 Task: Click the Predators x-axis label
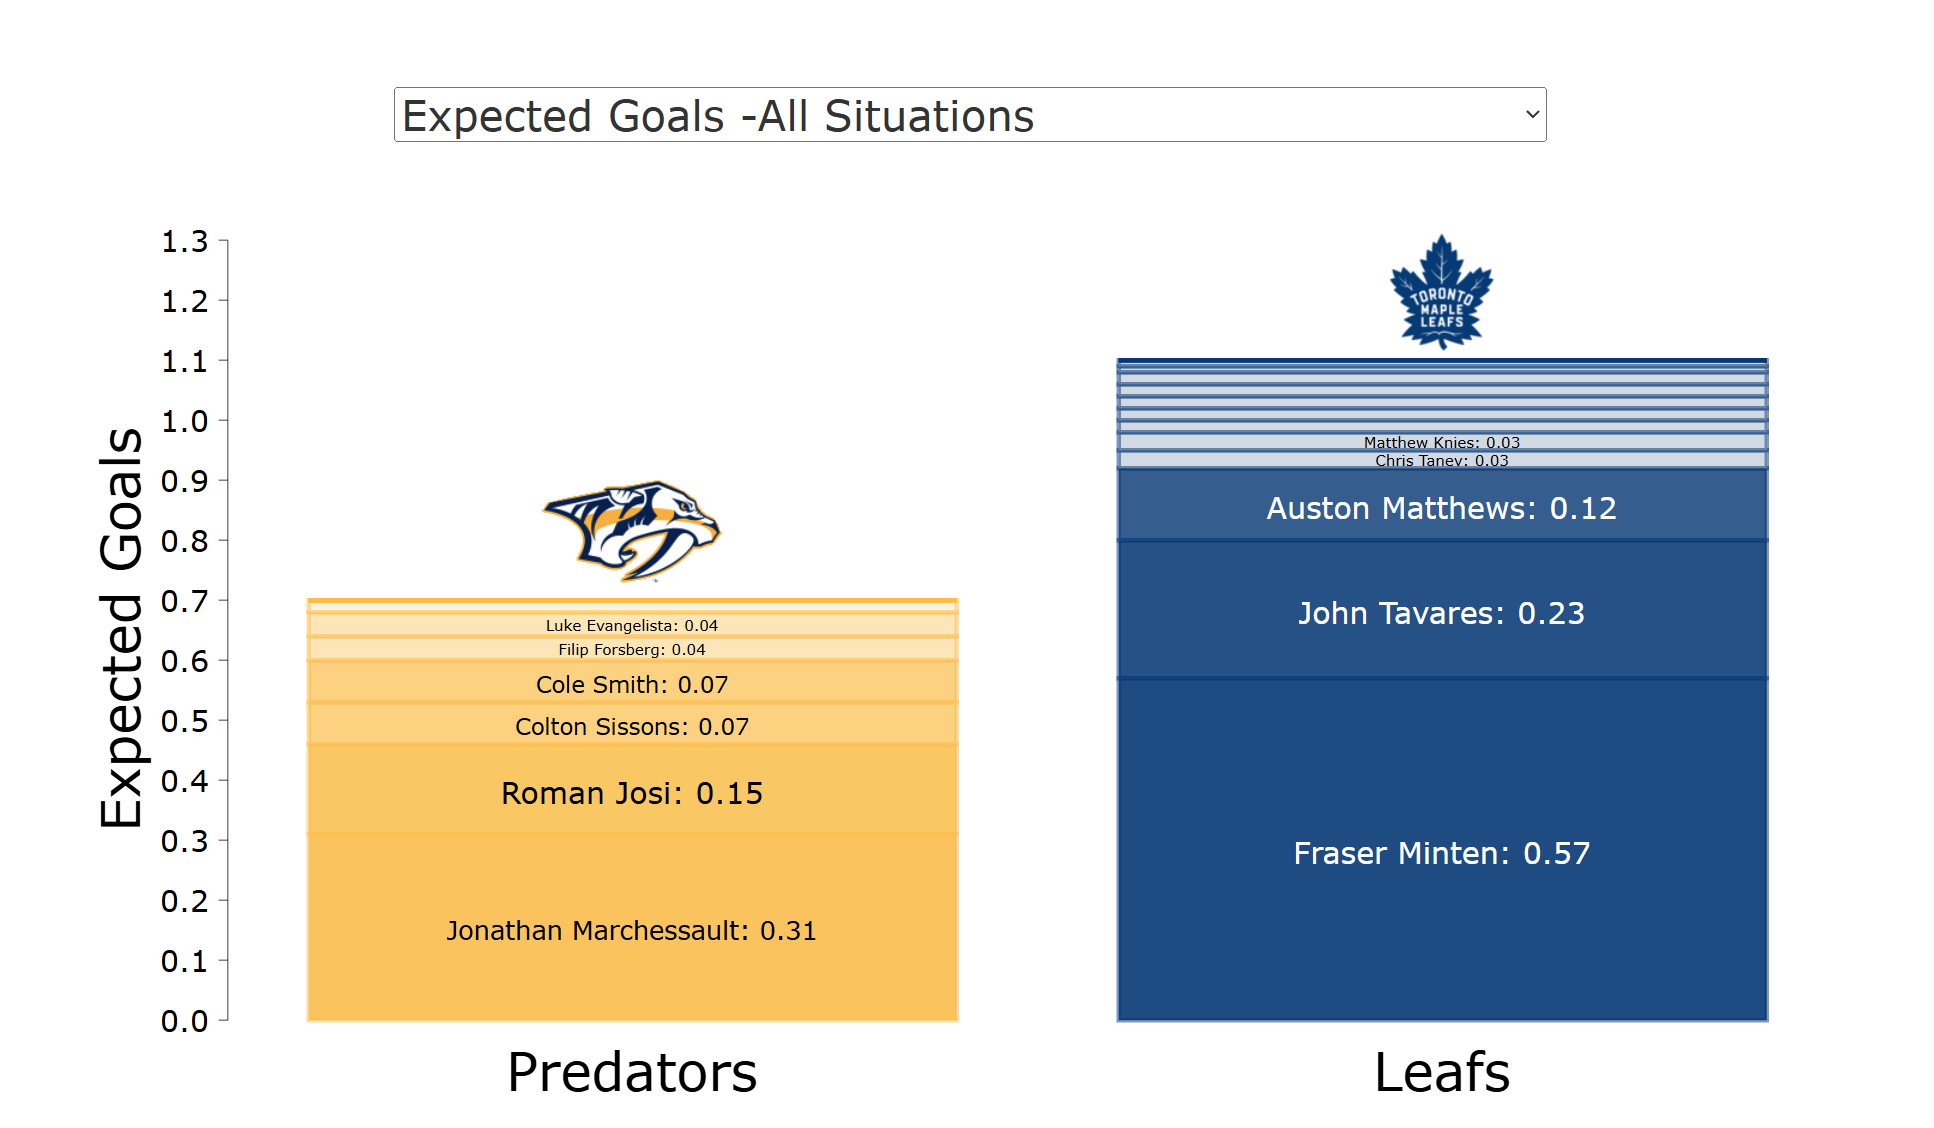632,1072
